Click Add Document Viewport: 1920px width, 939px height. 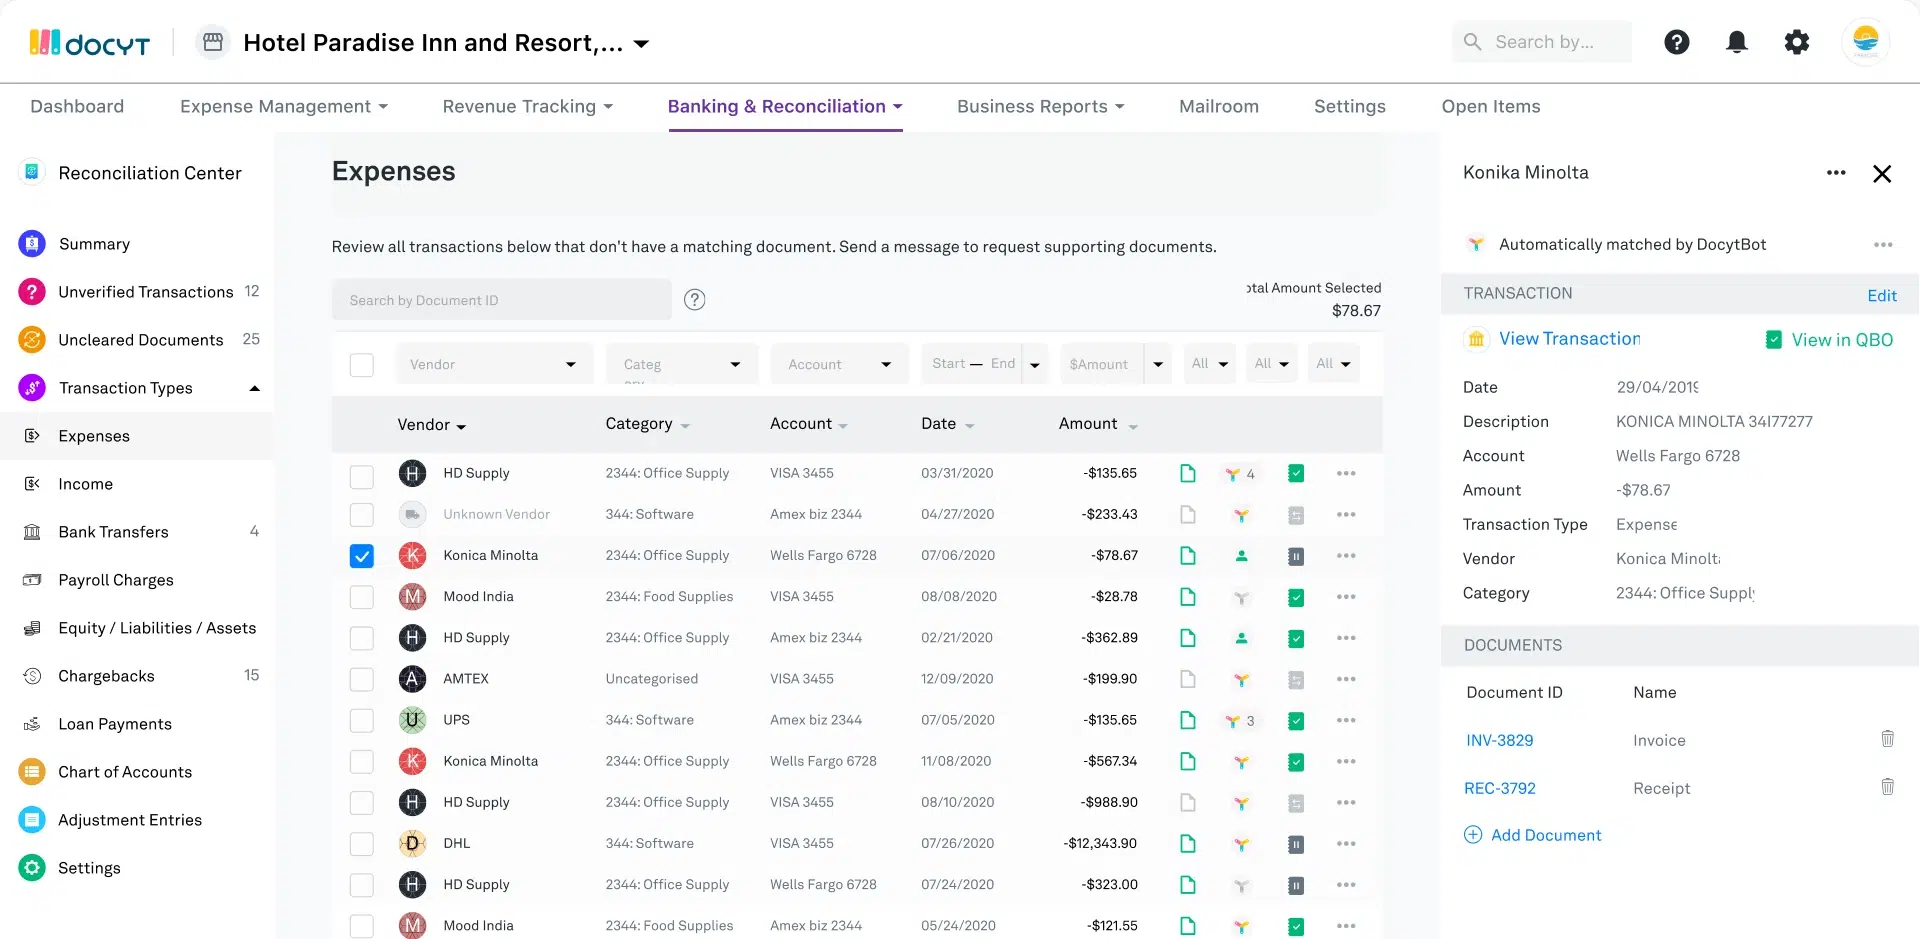tap(1532, 835)
